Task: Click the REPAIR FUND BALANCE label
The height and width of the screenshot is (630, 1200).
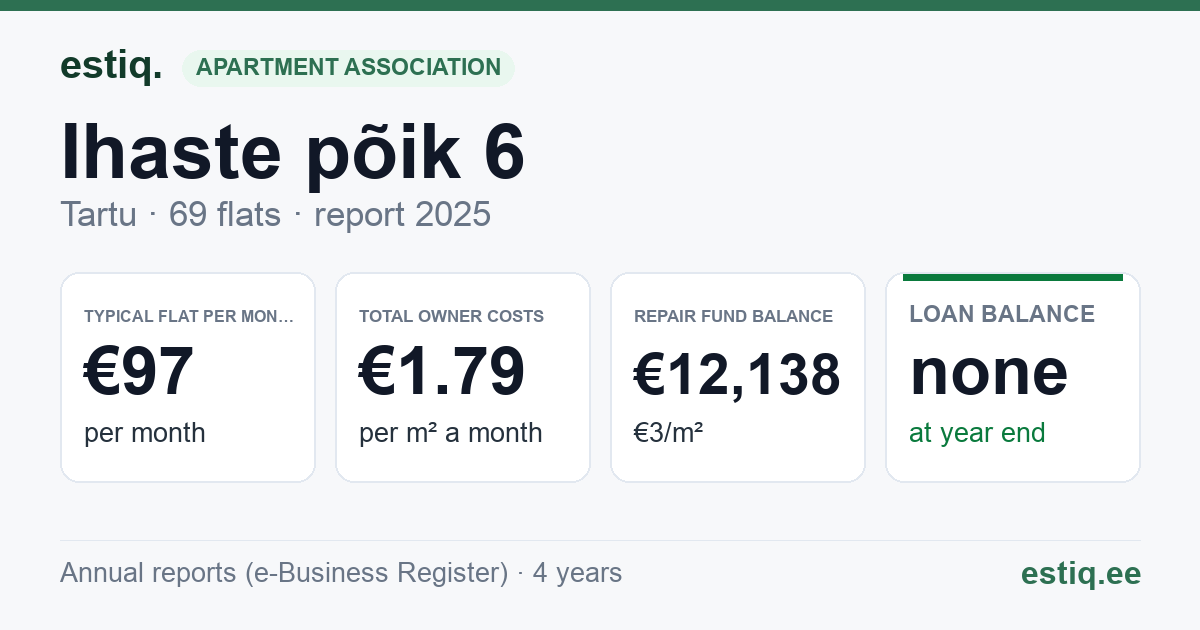Action: coord(733,316)
